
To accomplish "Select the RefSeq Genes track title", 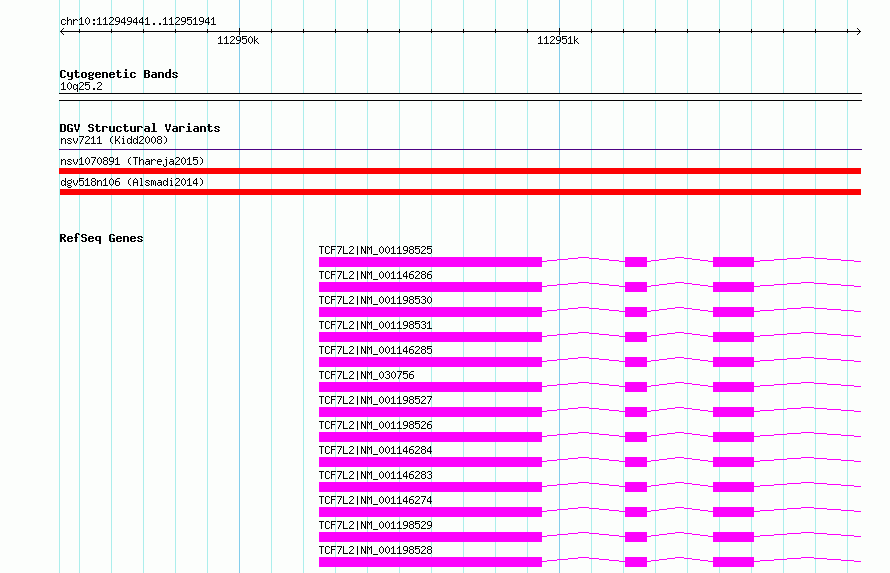I will click(101, 238).
